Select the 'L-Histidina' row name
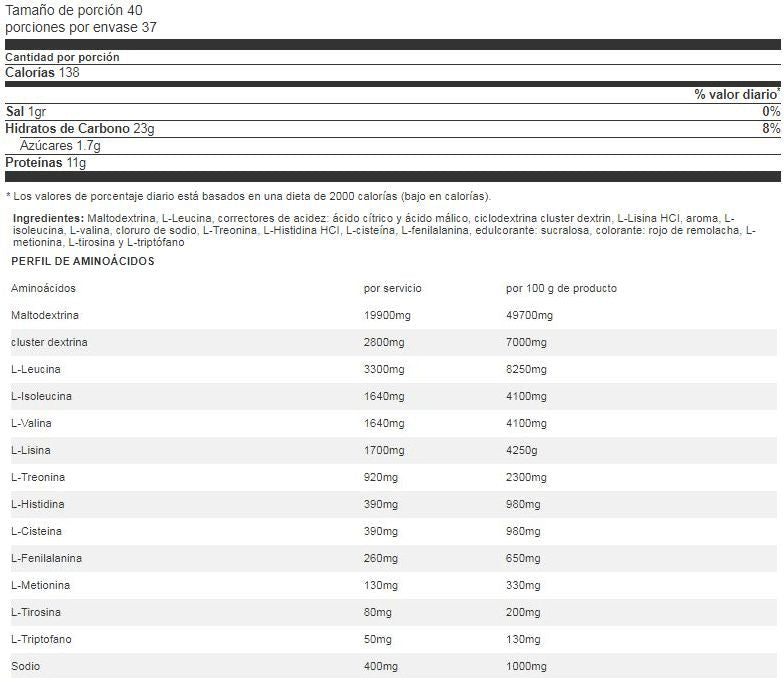 tap(38, 504)
